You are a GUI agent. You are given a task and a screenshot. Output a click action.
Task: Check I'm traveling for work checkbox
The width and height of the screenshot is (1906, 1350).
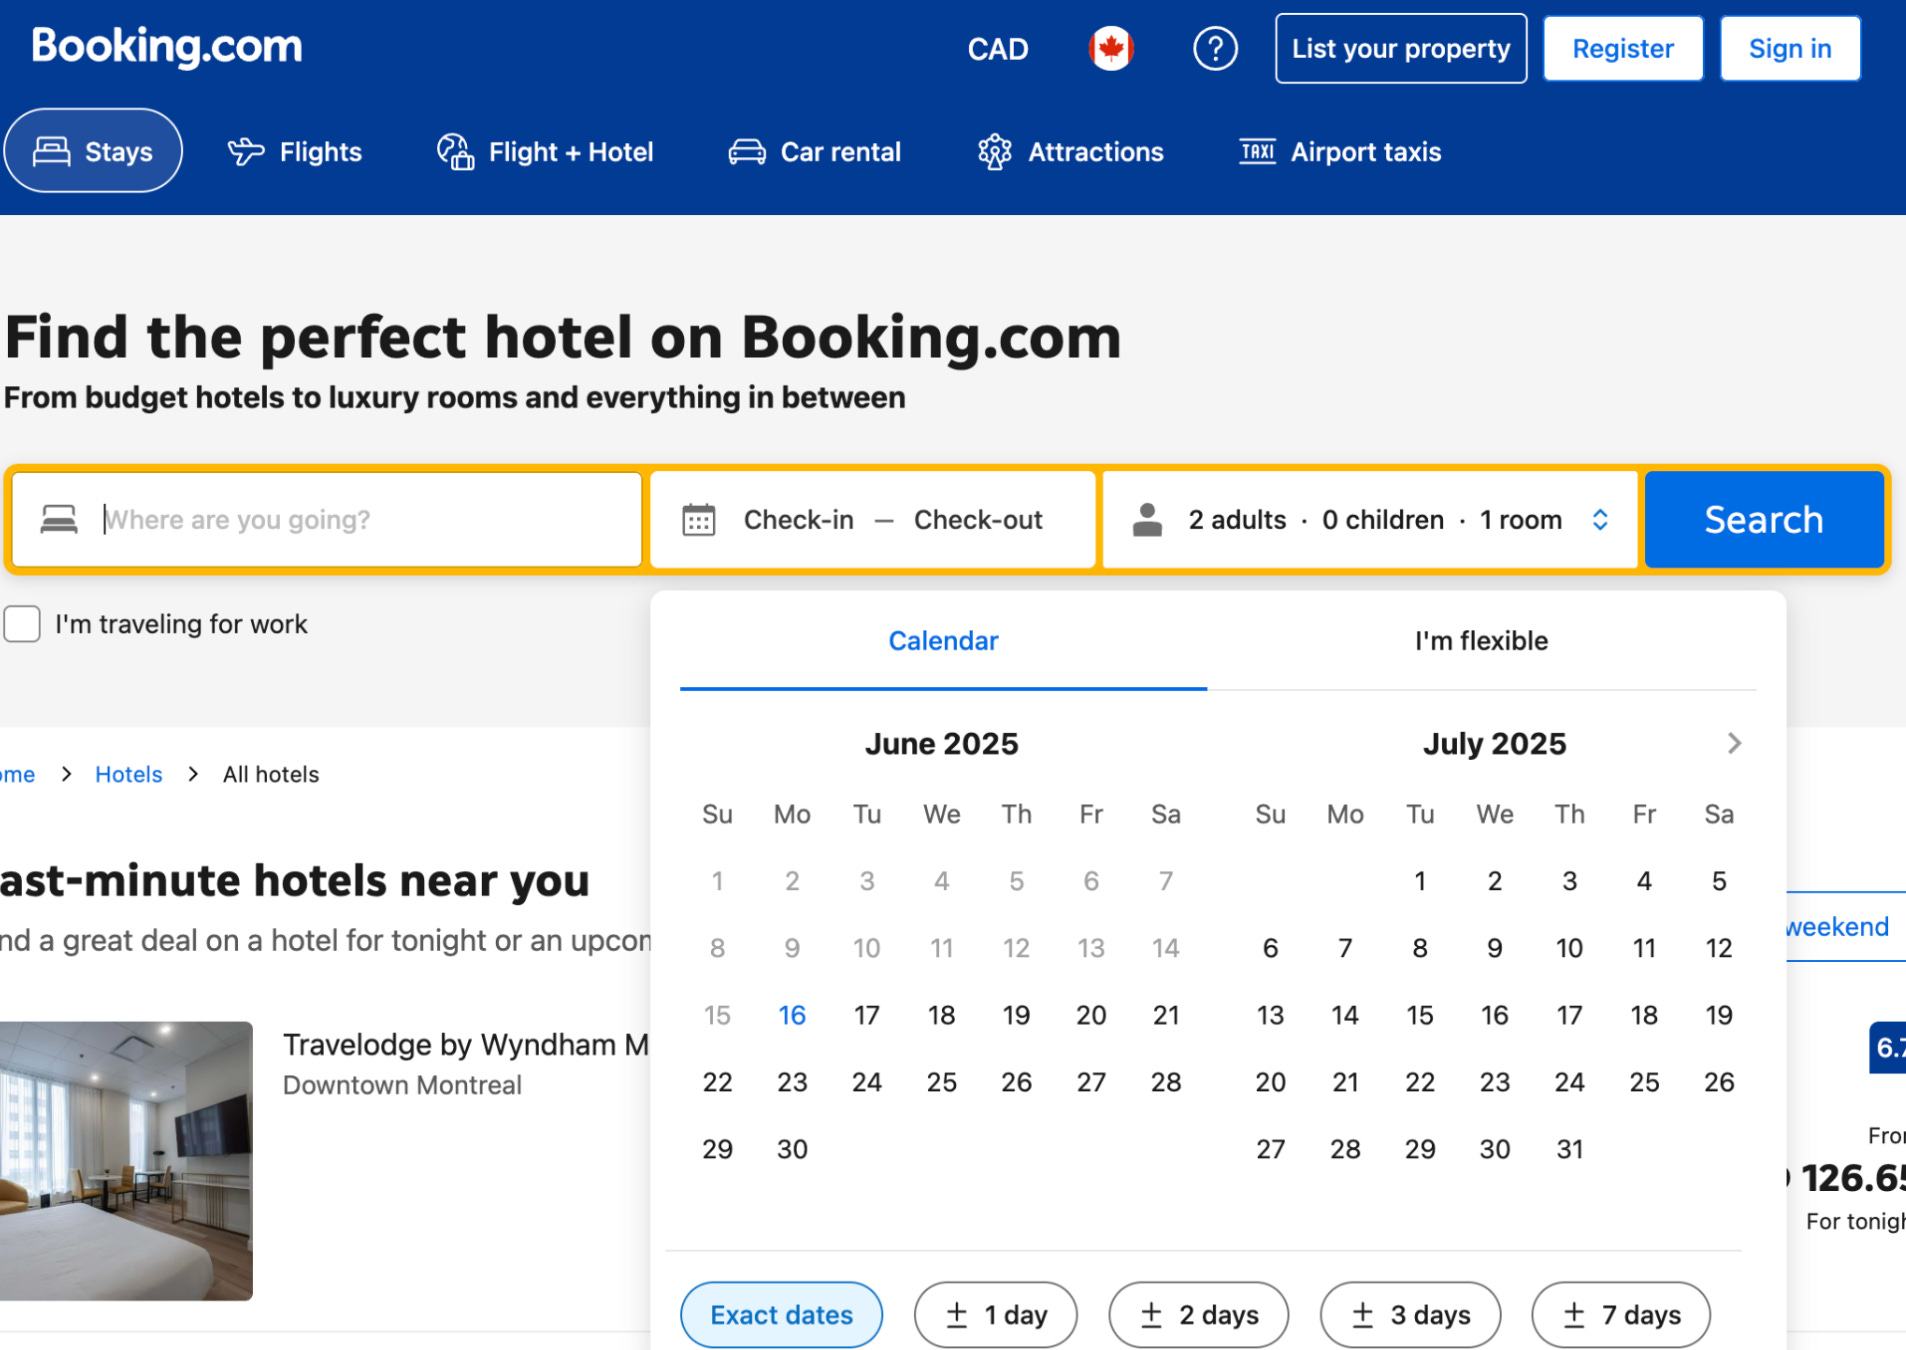pyautogui.click(x=22, y=624)
